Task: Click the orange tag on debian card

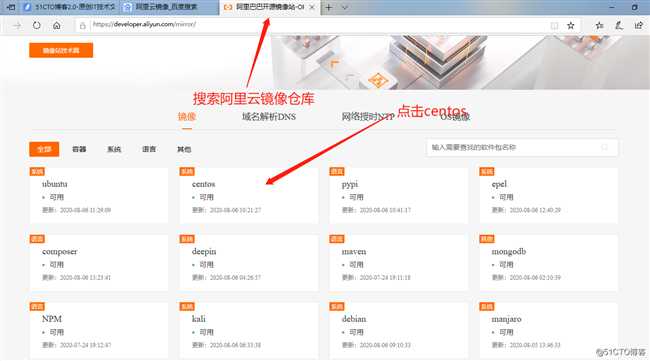Action: click(337, 307)
